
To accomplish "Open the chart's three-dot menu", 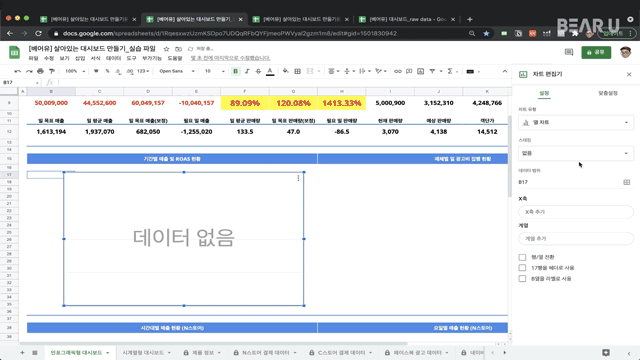I will coord(298,178).
